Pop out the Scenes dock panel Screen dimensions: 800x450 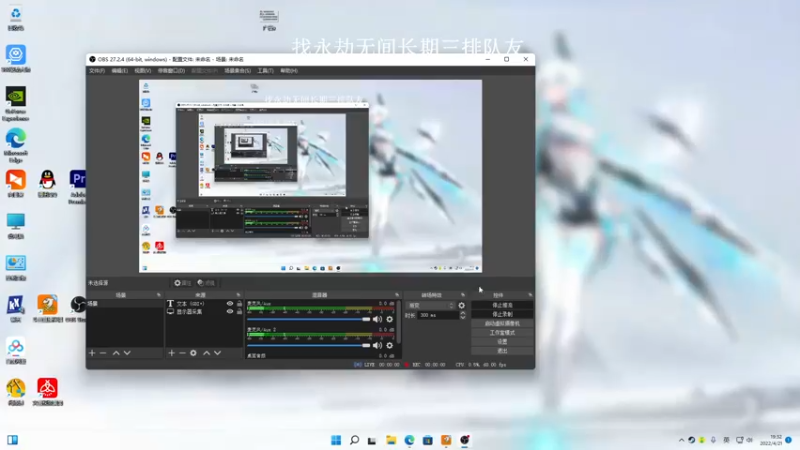pos(159,295)
